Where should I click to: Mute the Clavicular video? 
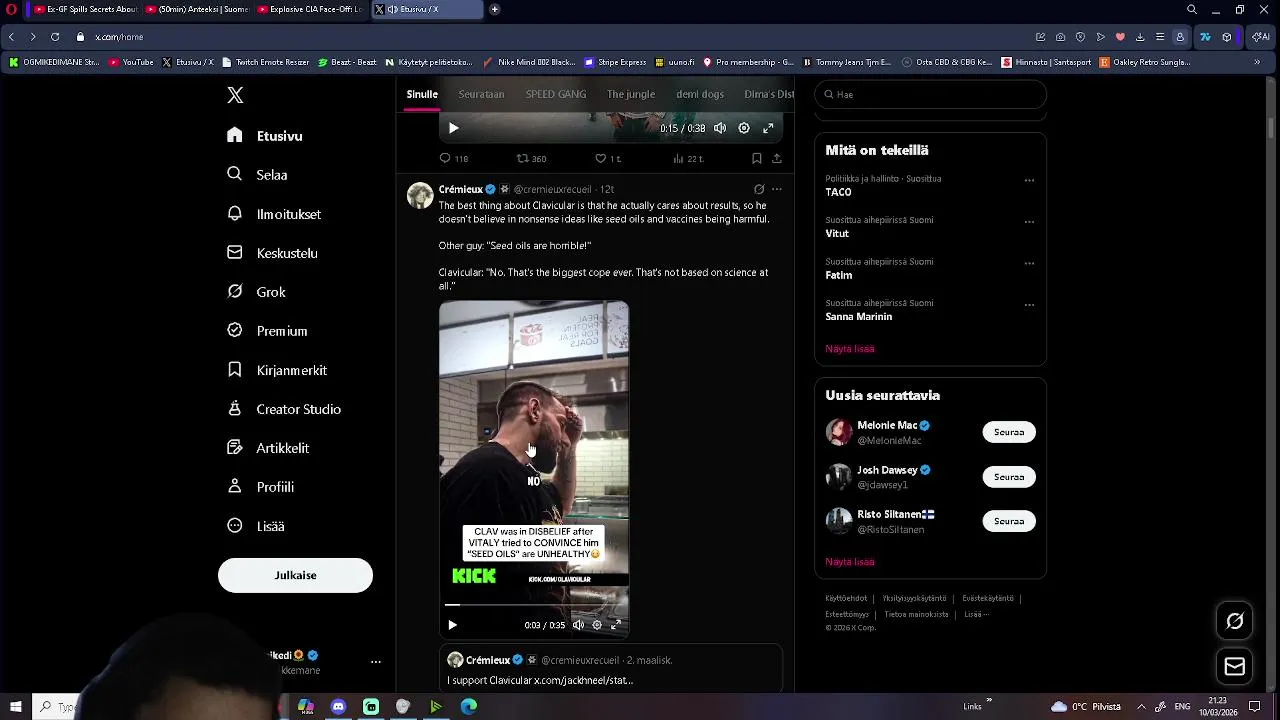click(x=578, y=625)
